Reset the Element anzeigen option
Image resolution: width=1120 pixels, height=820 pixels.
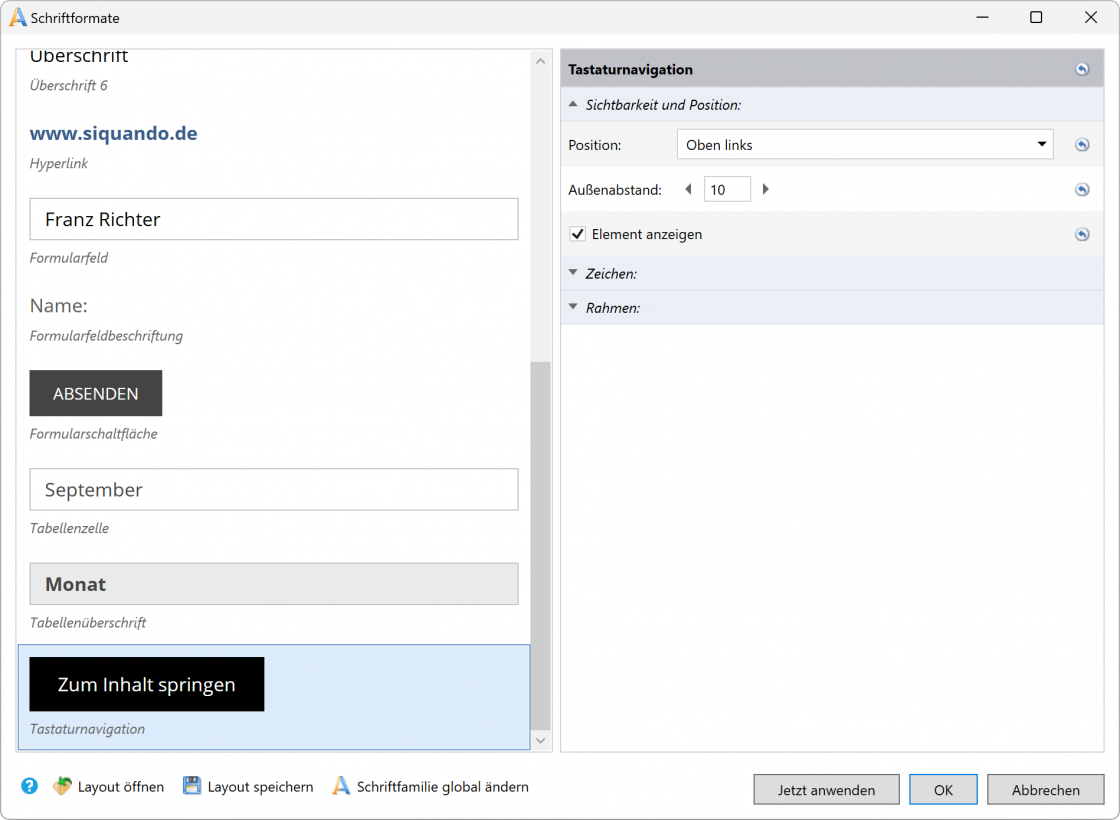(1081, 234)
